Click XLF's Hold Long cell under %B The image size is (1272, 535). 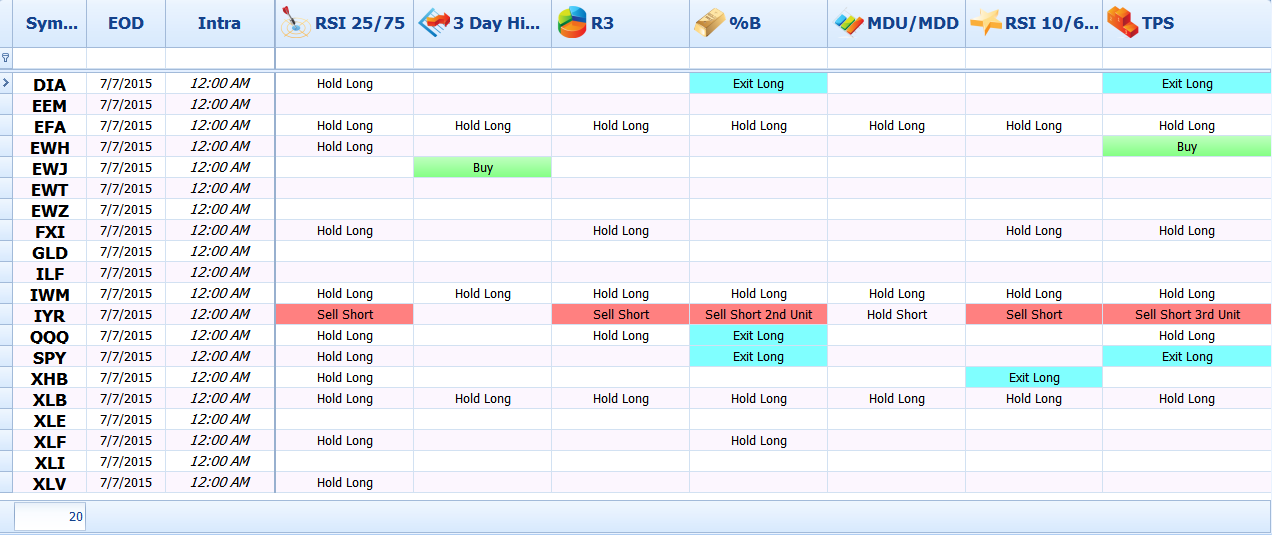click(758, 441)
